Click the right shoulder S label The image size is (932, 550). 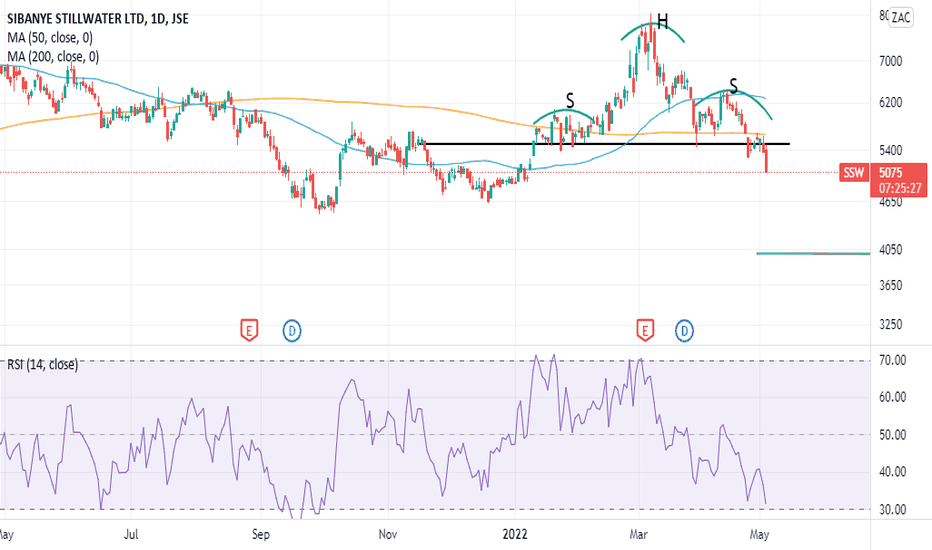pos(733,87)
